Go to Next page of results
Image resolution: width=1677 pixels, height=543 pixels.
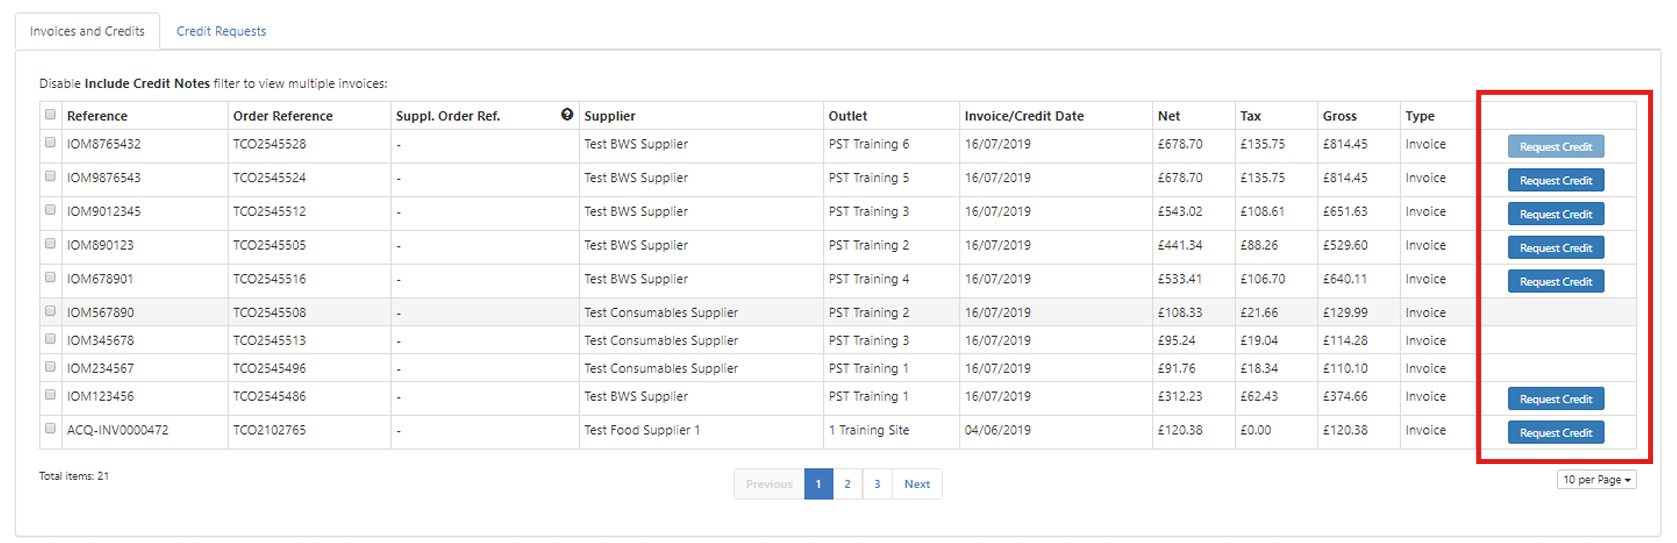[916, 484]
